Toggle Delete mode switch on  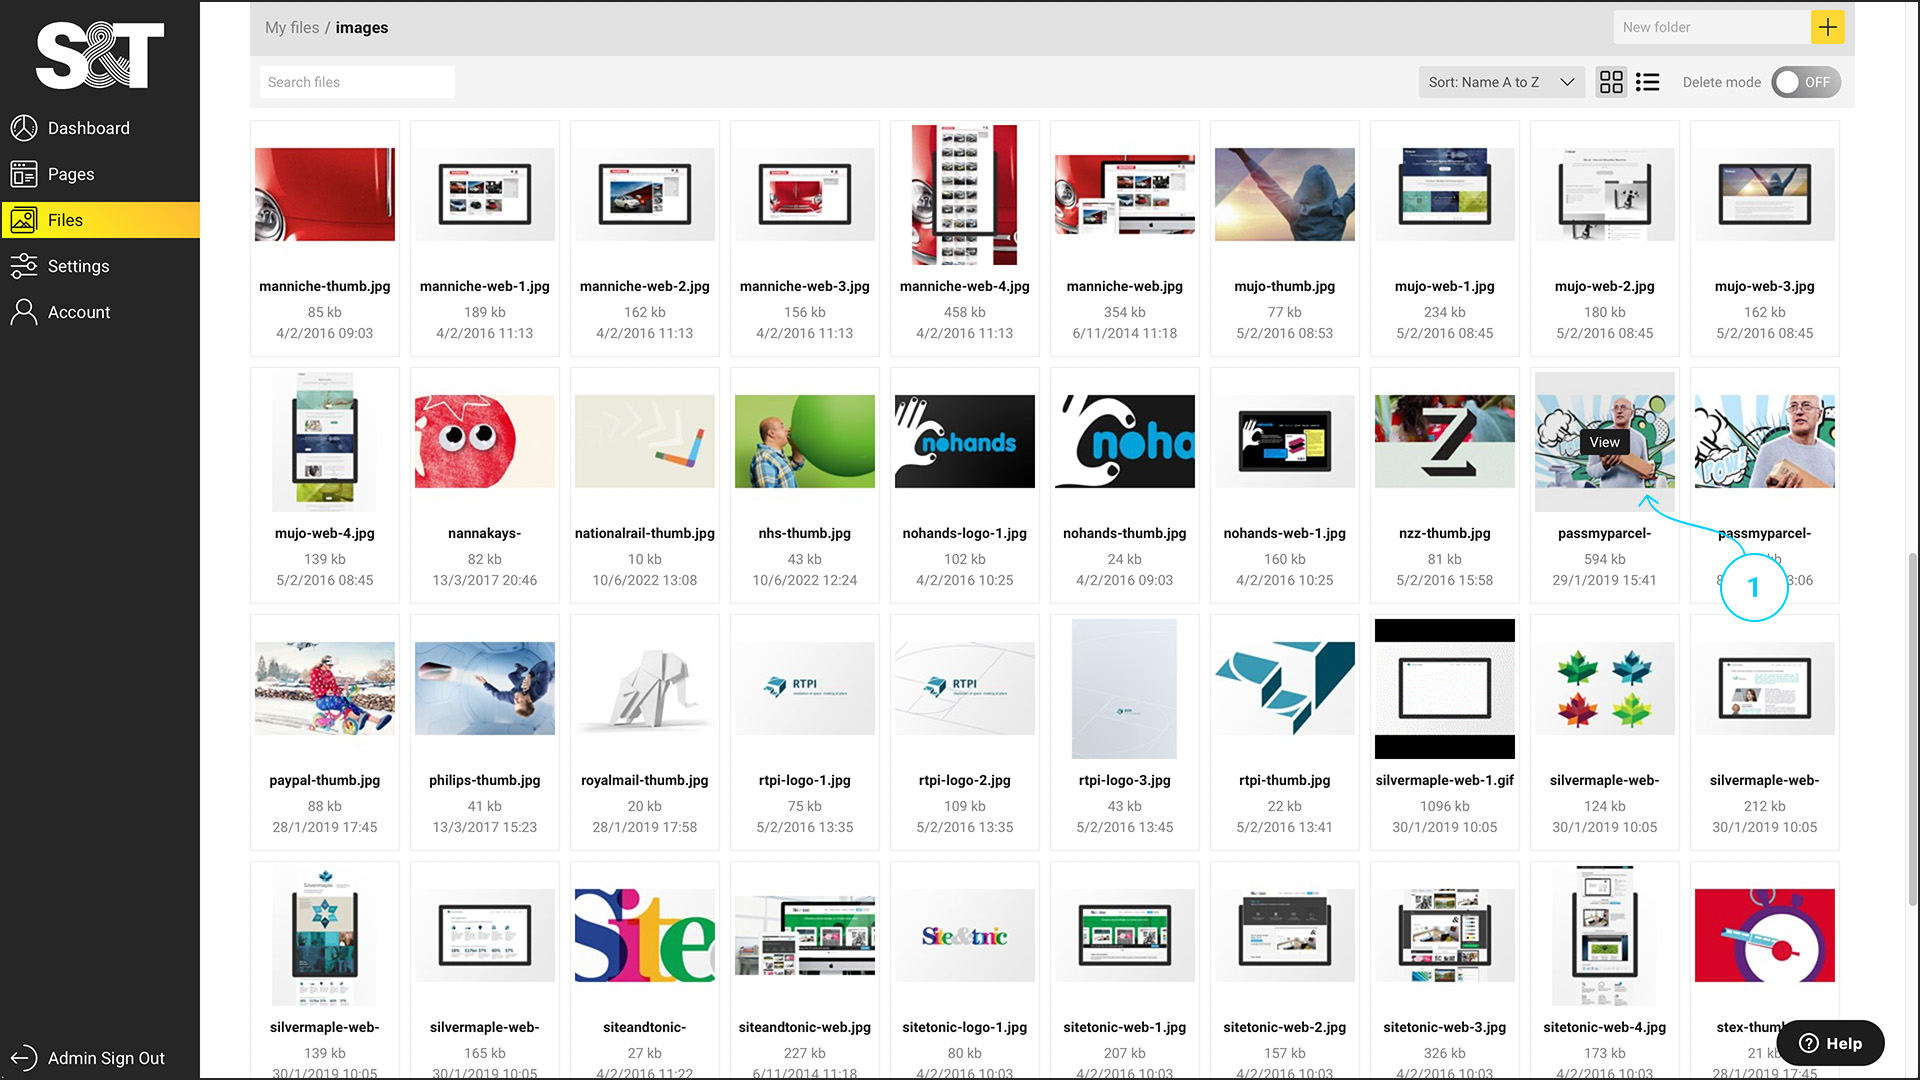click(1805, 82)
